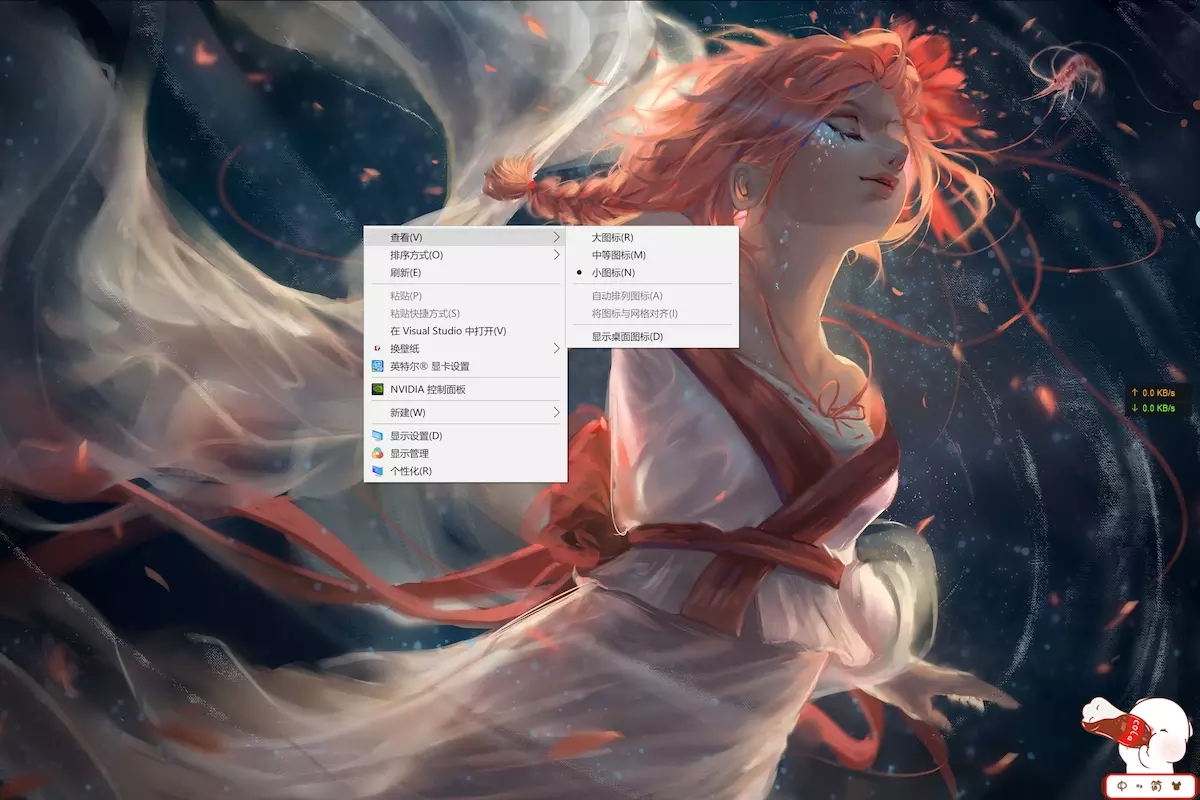Screen dimensions: 1200x800
Task: Expand the 换壁纸 submenu arrow
Action: tap(557, 348)
